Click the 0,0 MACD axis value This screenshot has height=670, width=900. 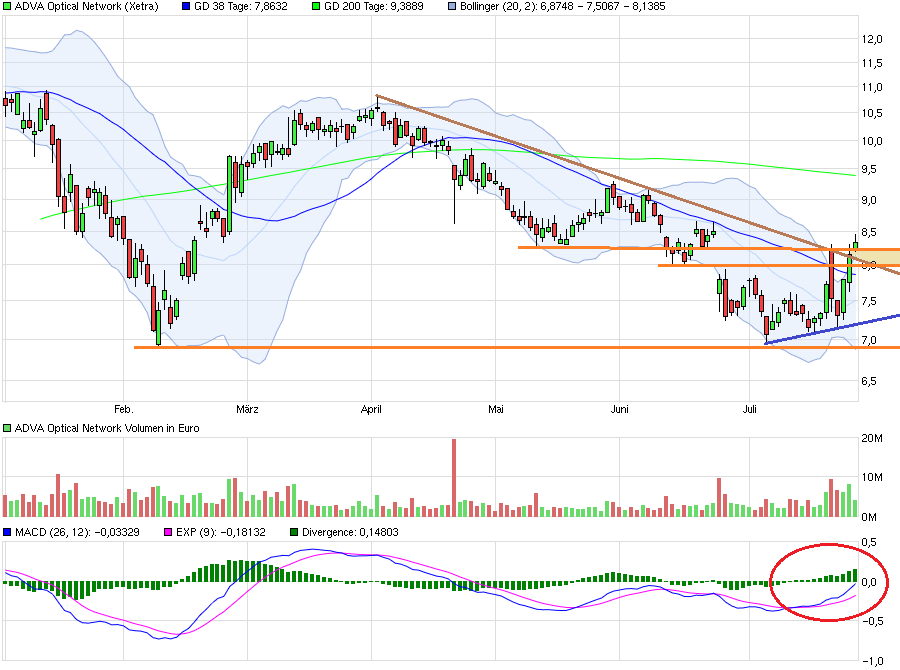point(869,582)
